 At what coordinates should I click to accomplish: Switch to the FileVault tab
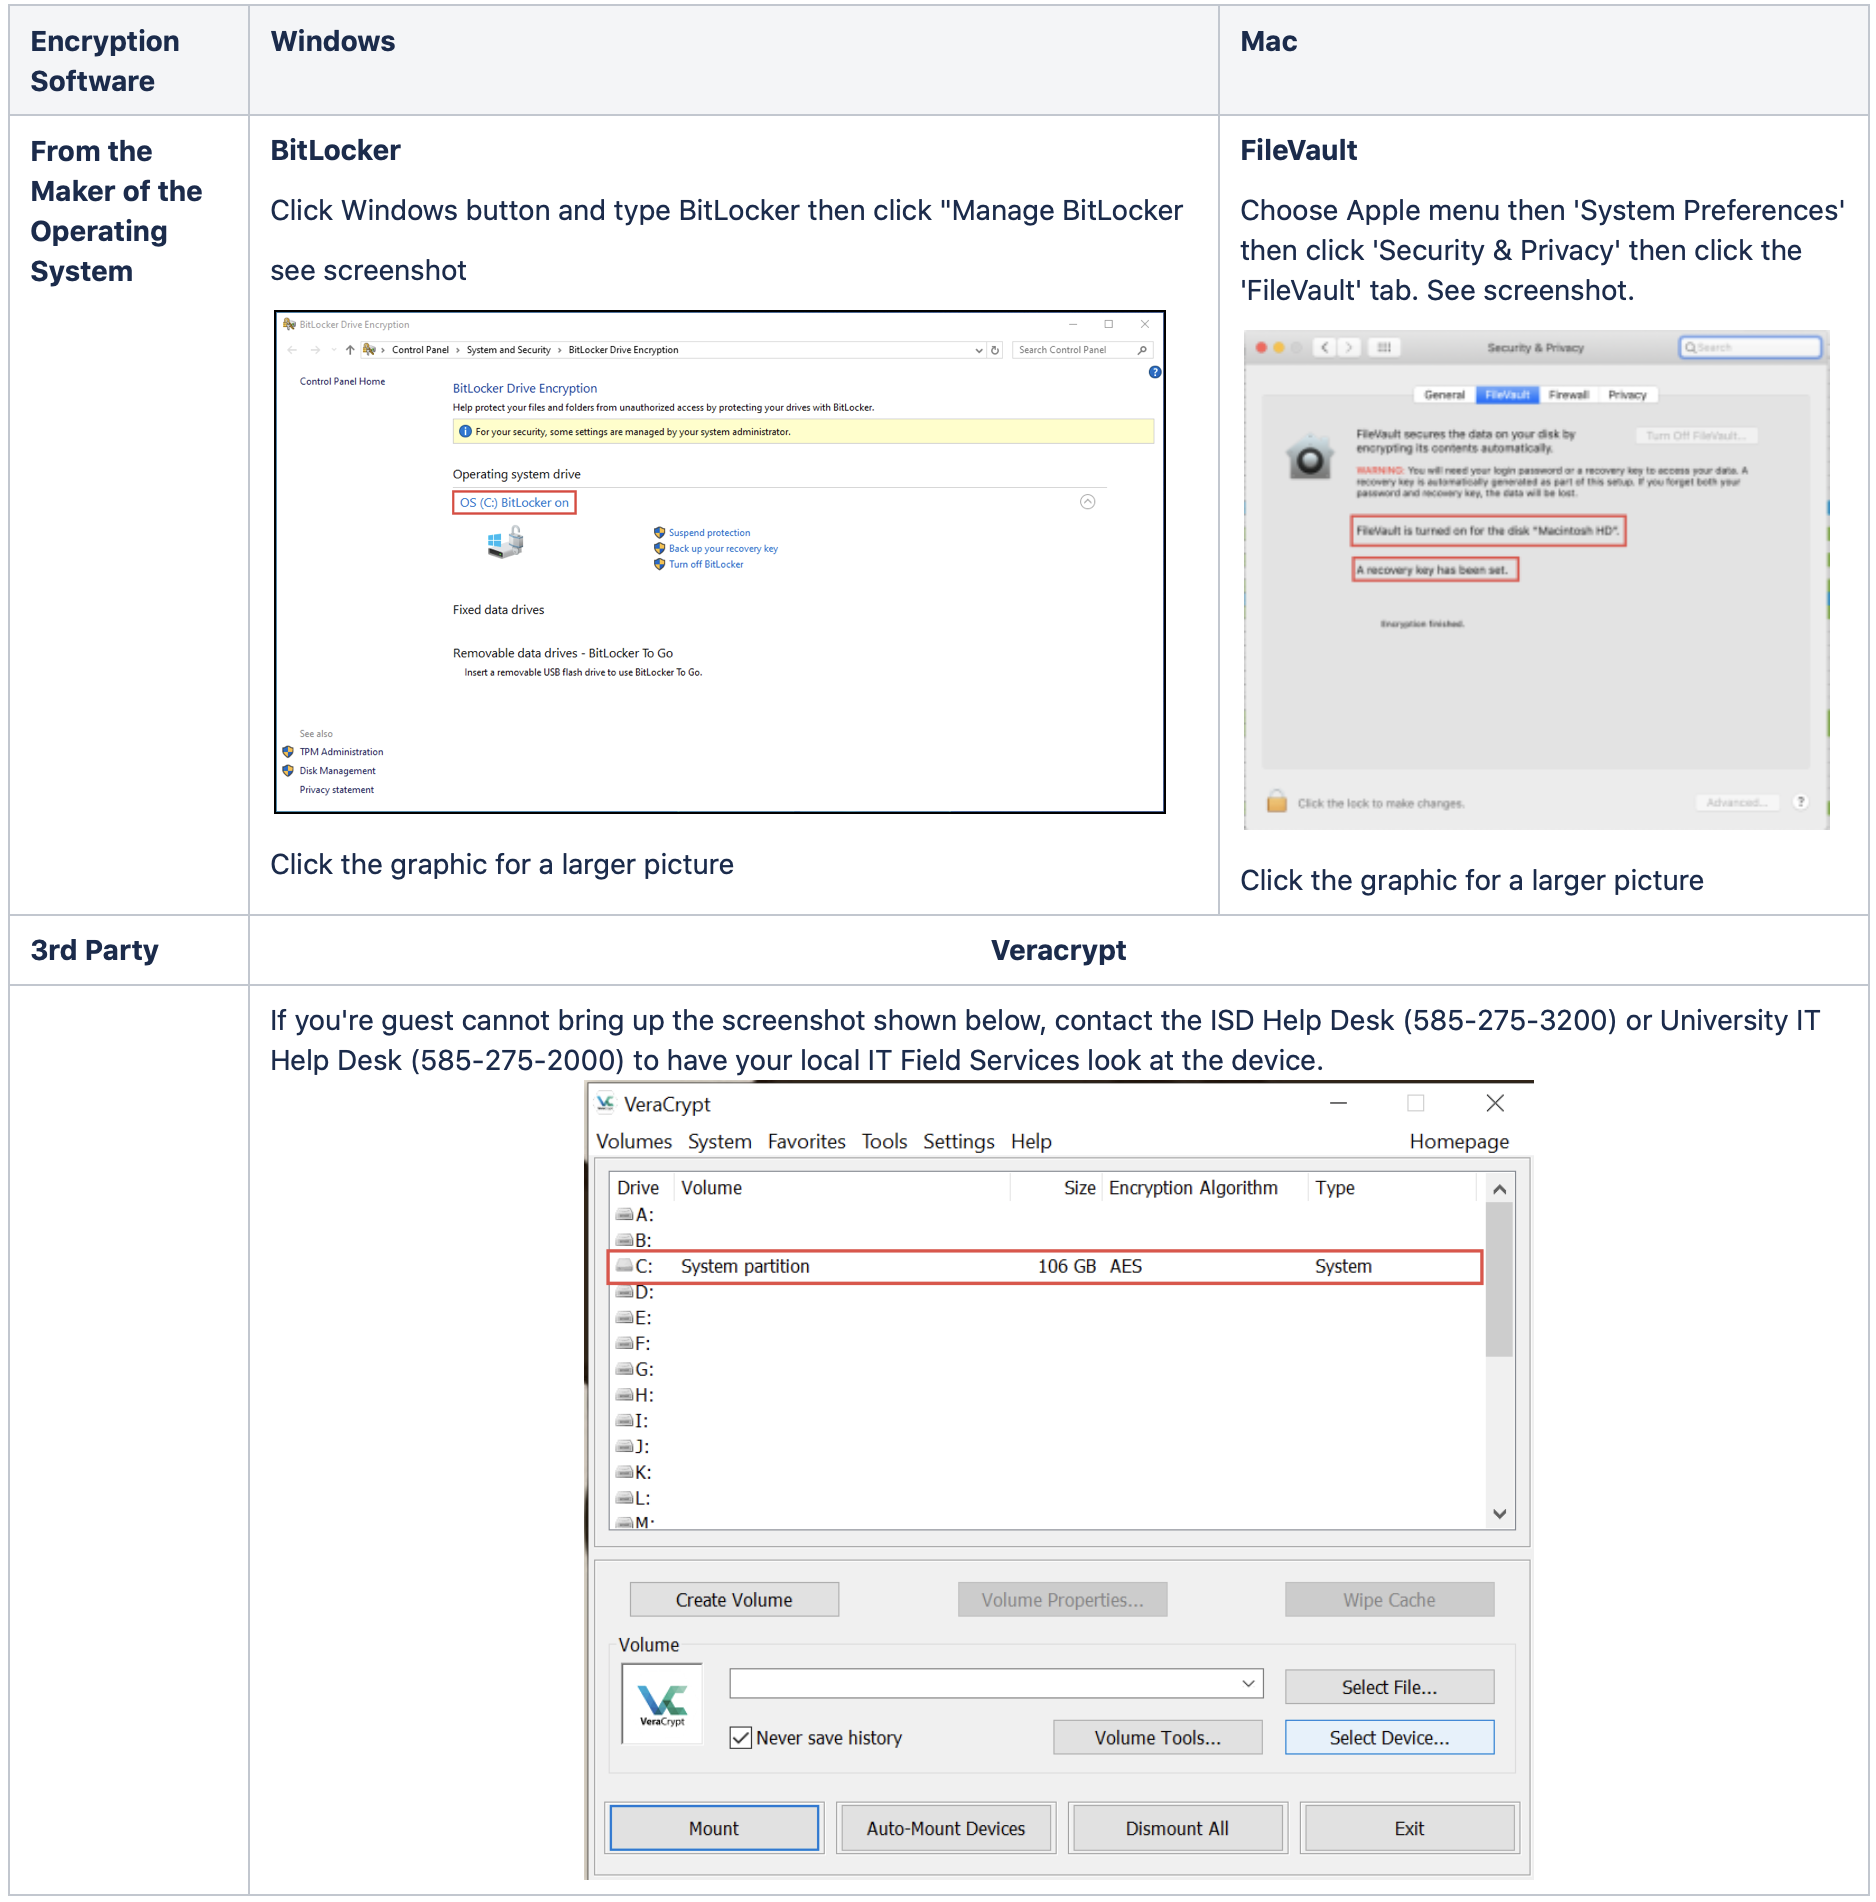pos(1507,395)
